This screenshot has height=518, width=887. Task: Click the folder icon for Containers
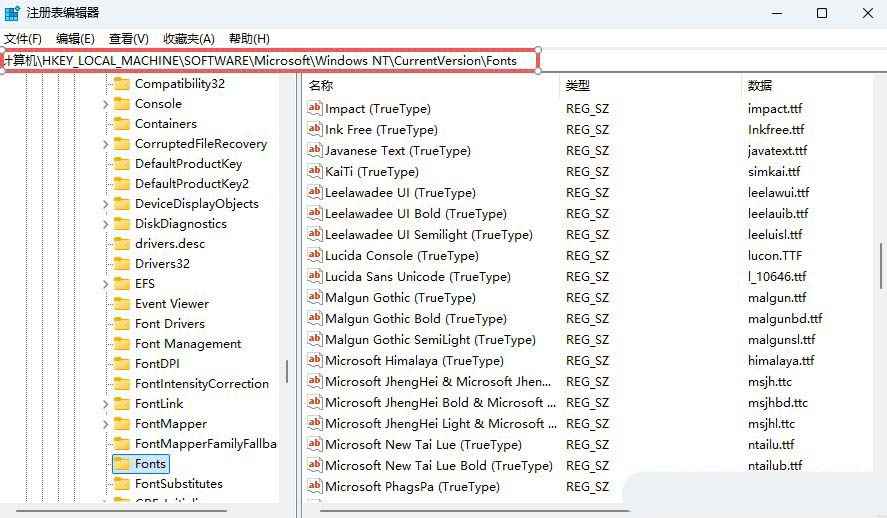(x=122, y=123)
